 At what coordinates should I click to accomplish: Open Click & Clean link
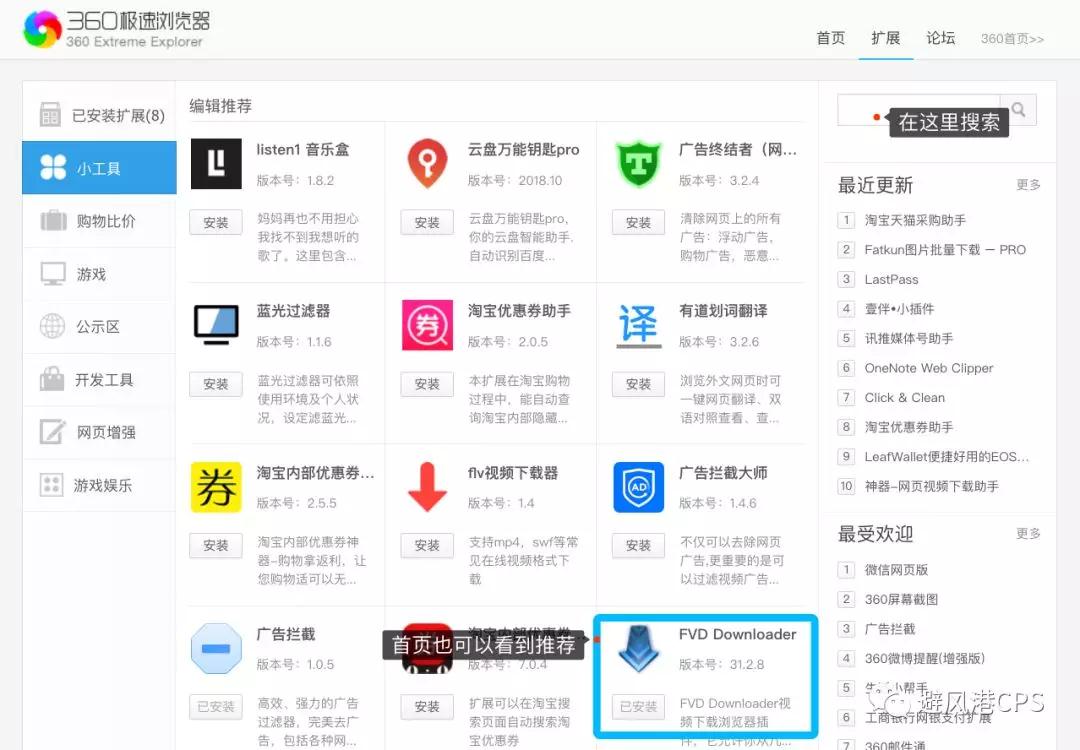[904, 398]
